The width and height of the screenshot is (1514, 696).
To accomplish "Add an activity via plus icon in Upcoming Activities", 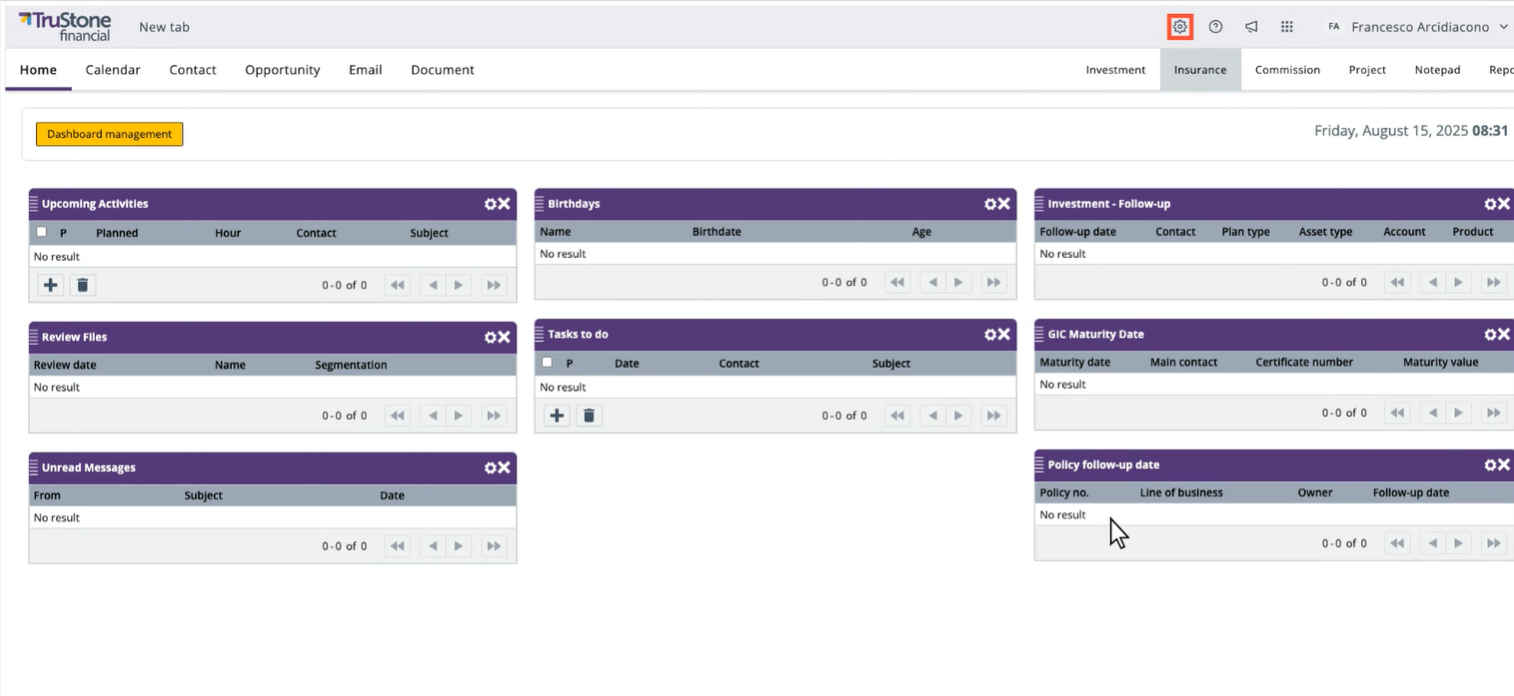I will tap(50, 285).
